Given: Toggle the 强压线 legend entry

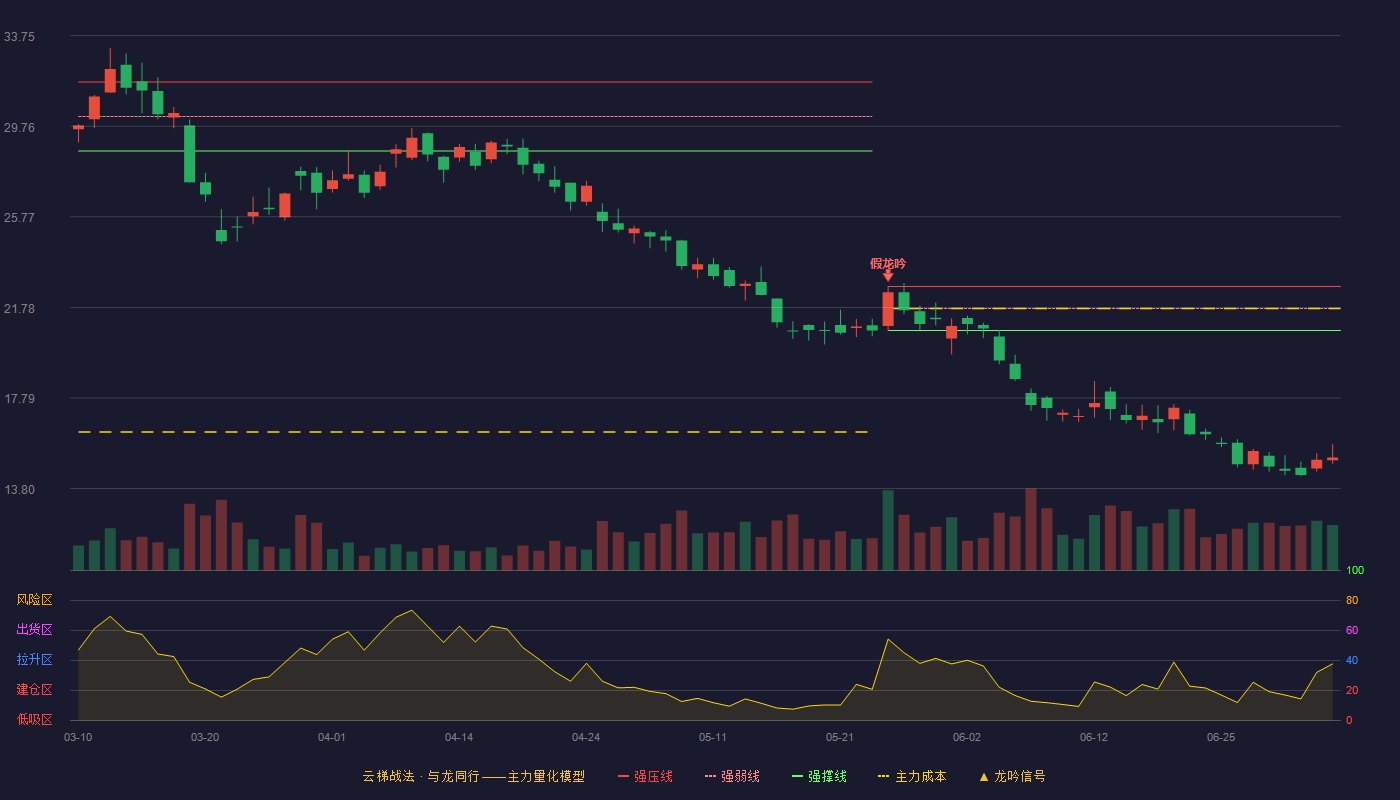Looking at the screenshot, I should click(645, 776).
